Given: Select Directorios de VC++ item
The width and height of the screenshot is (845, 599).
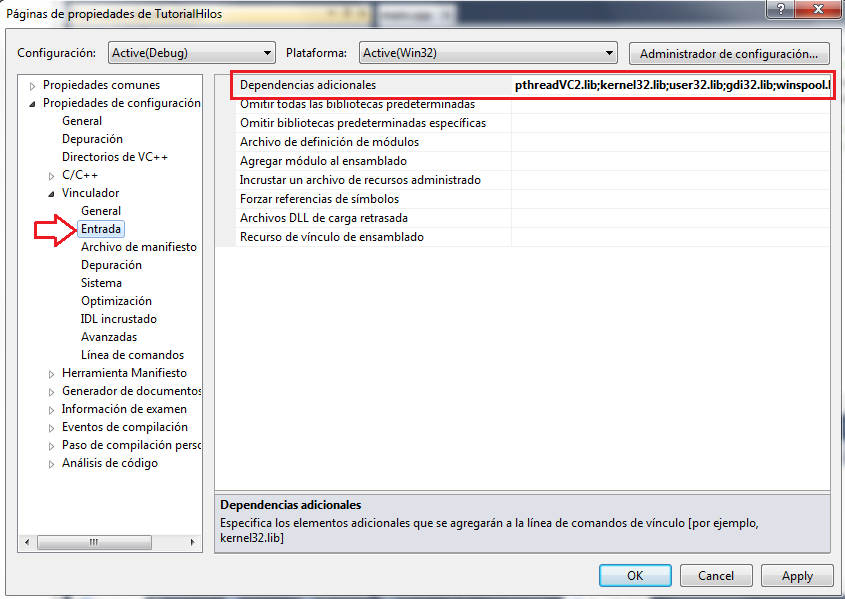Looking at the screenshot, I should (115, 157).
